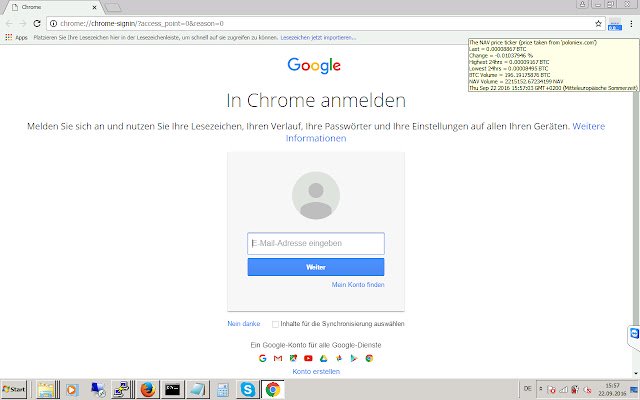This screenshot has height=400, width=640.
Task: Click the address bar URL
Action: click(x=142, y=24)
